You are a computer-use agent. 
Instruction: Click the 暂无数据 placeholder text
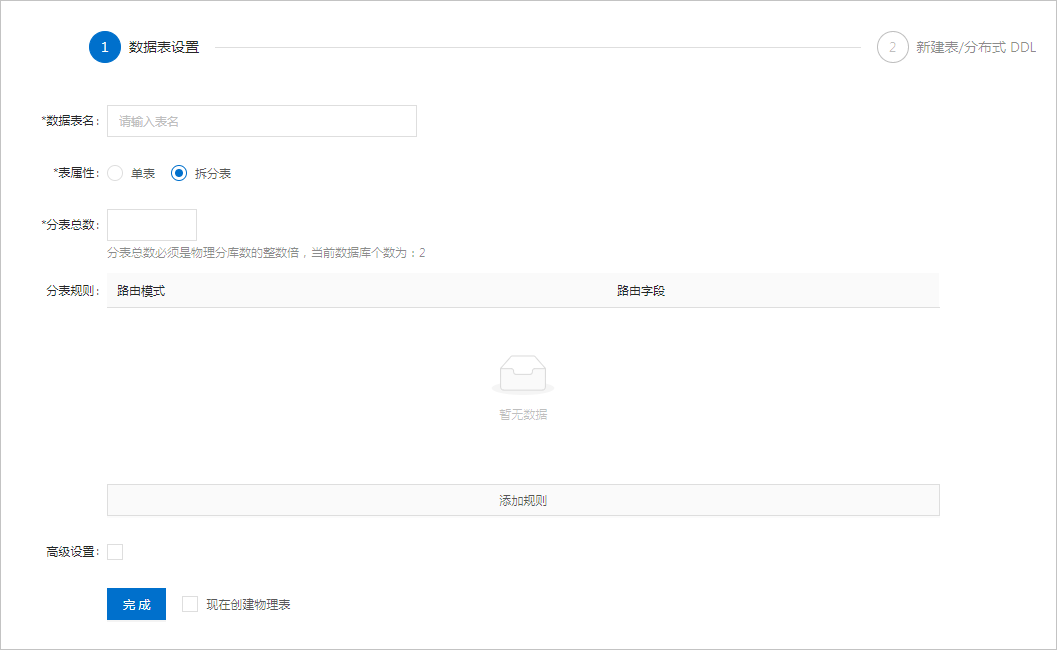tap(523, 415)
